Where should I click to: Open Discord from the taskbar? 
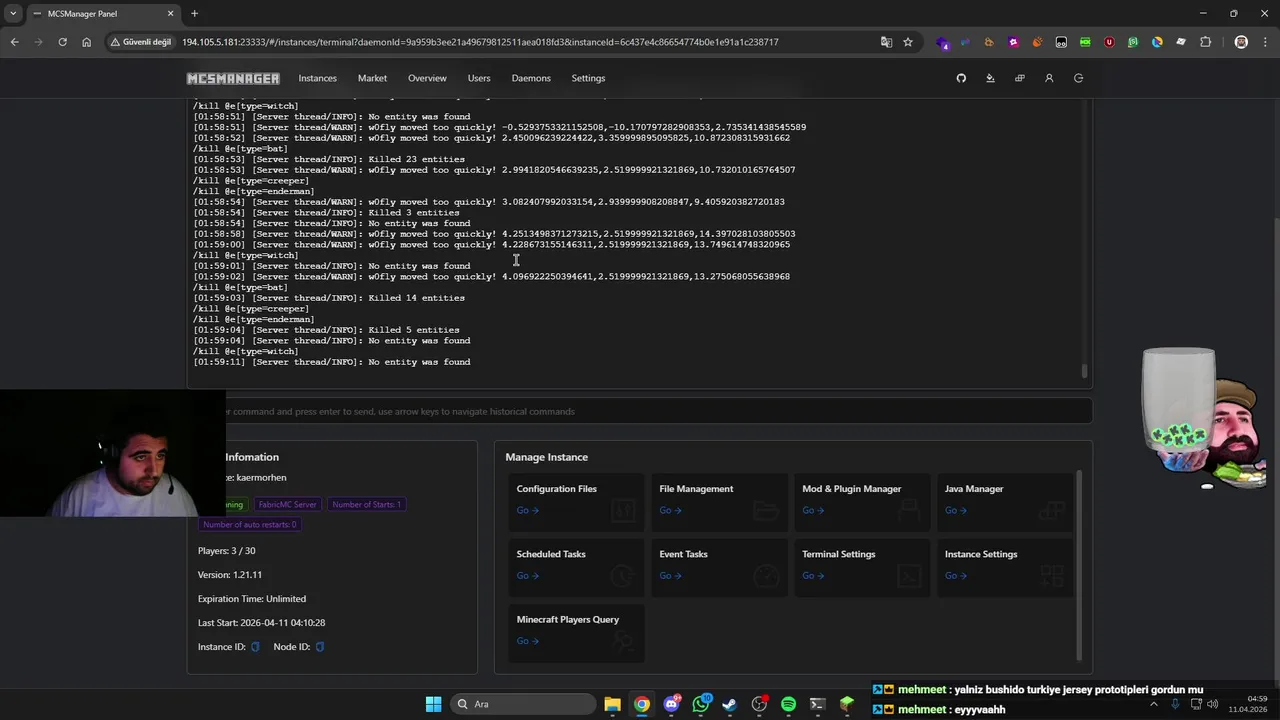(672, 704)
